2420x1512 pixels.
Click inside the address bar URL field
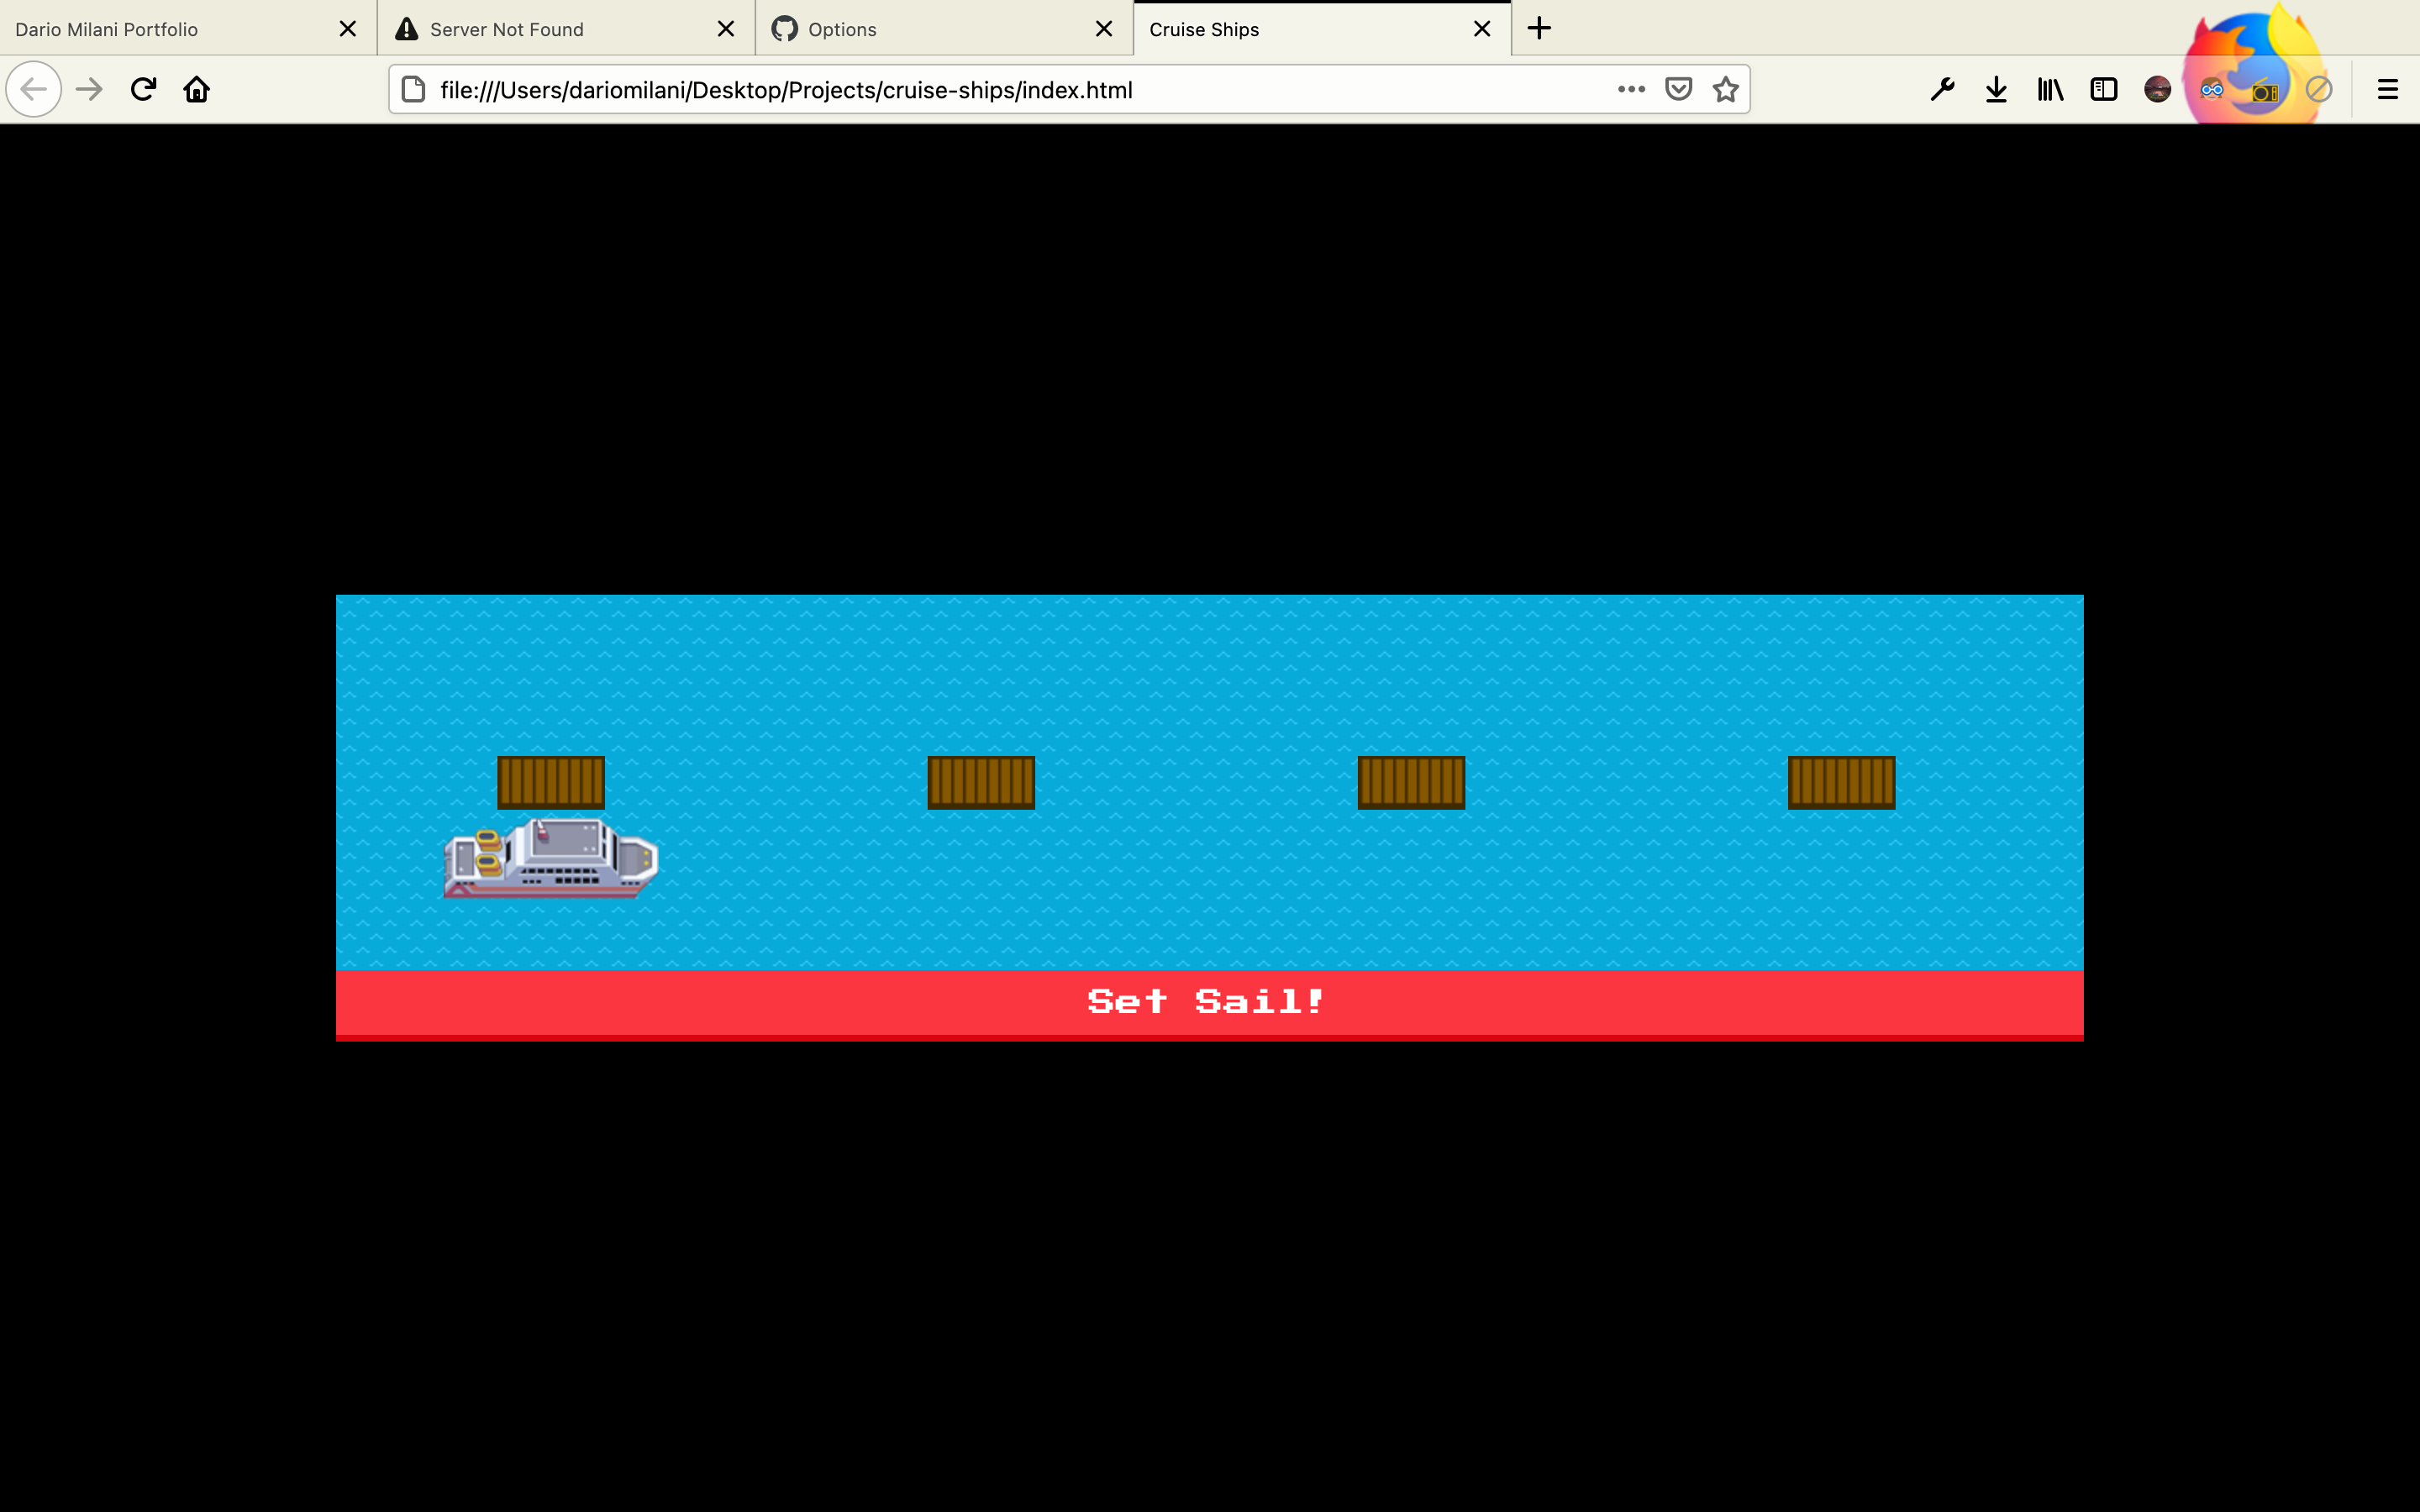(x=900, y=89)
